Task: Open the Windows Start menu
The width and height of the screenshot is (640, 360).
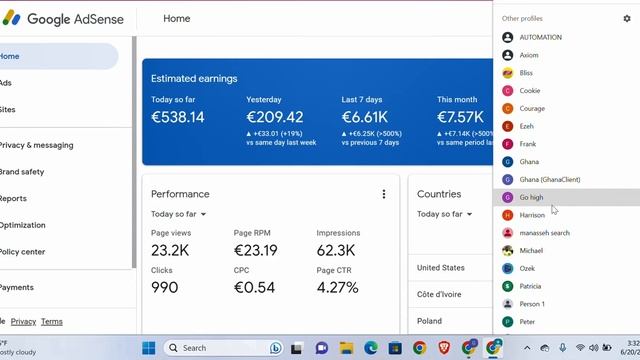Action: (149, 348)
